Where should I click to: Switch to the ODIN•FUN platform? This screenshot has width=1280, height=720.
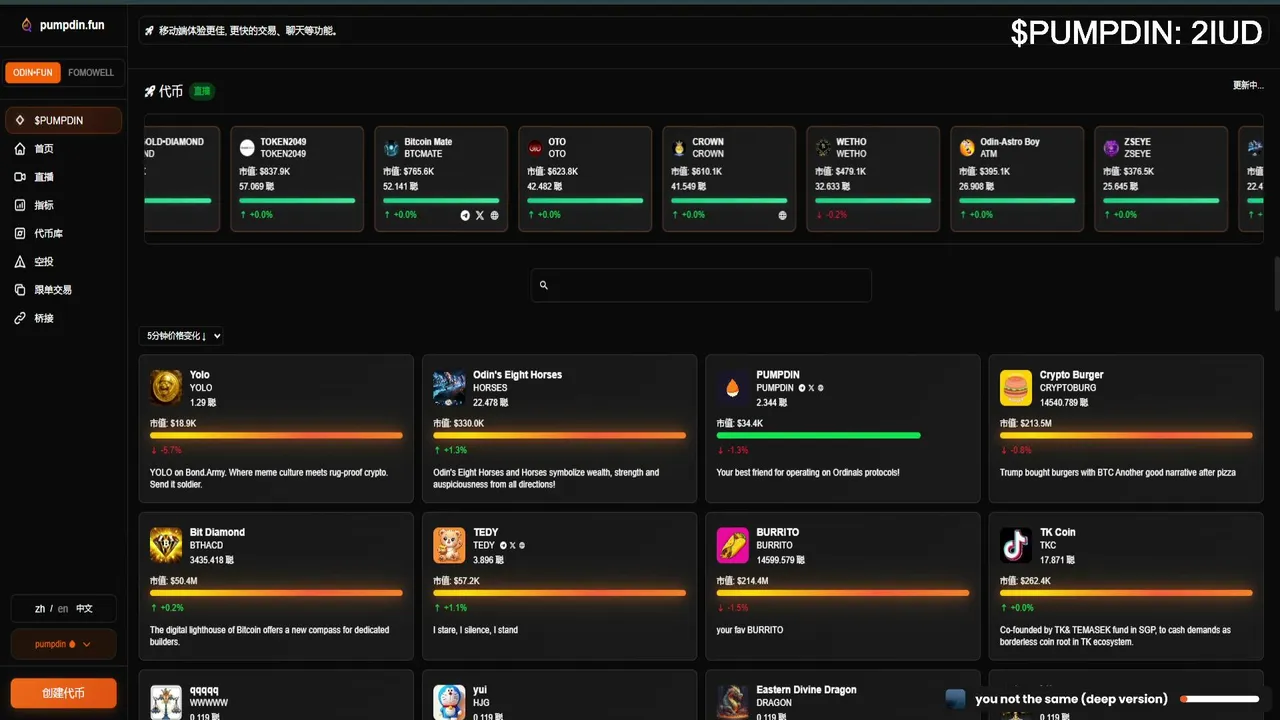33,73
